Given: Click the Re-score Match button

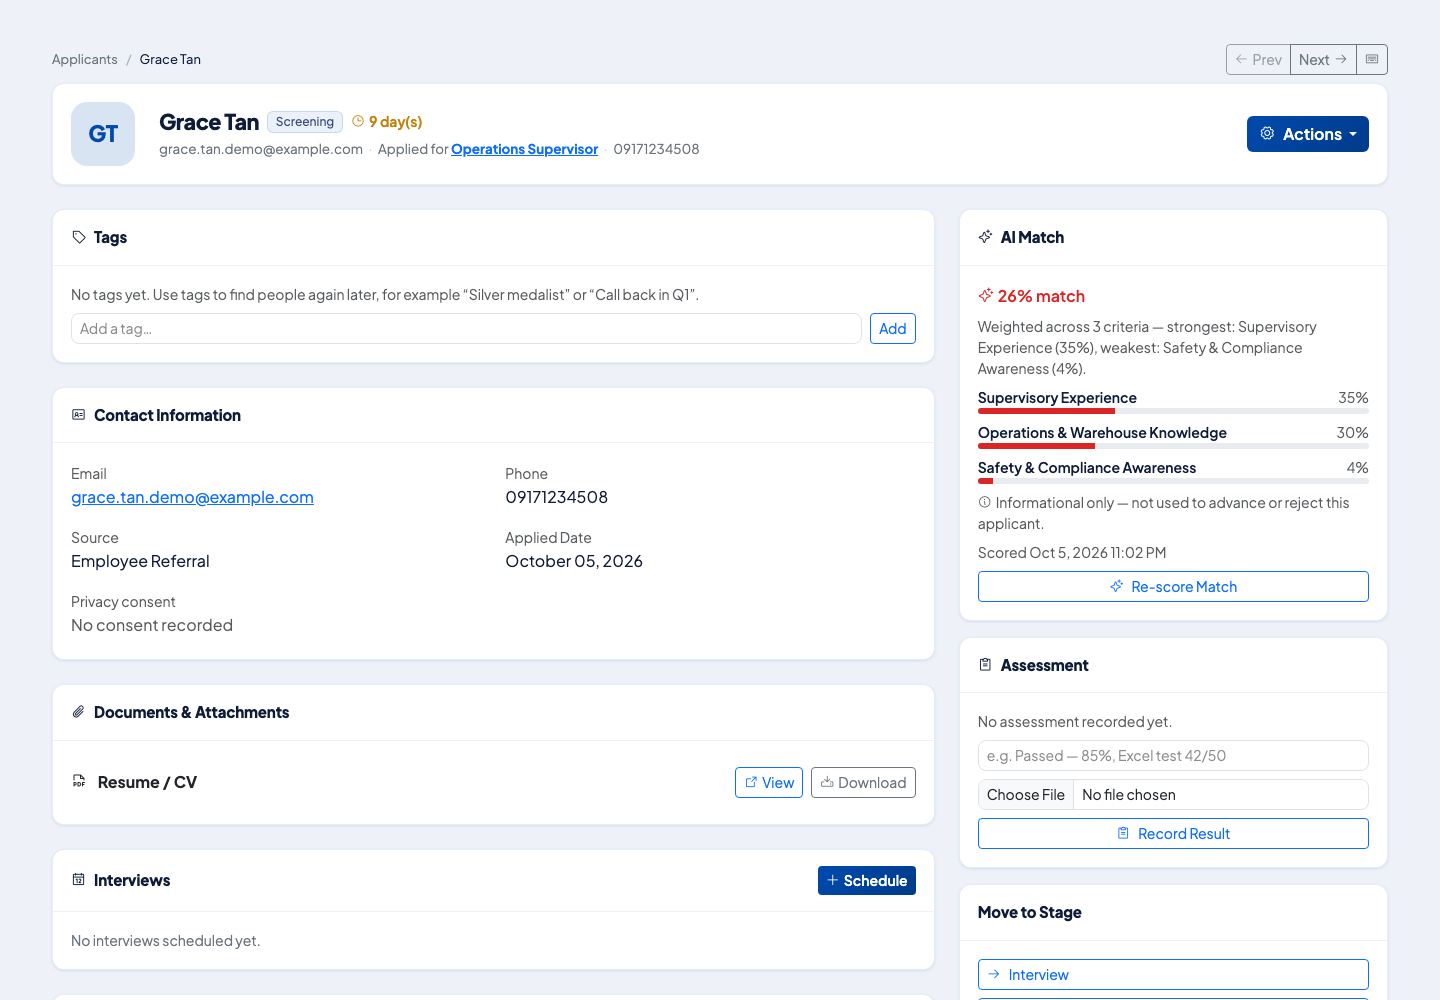Looking at the screenshot, I should [1173, 587].
